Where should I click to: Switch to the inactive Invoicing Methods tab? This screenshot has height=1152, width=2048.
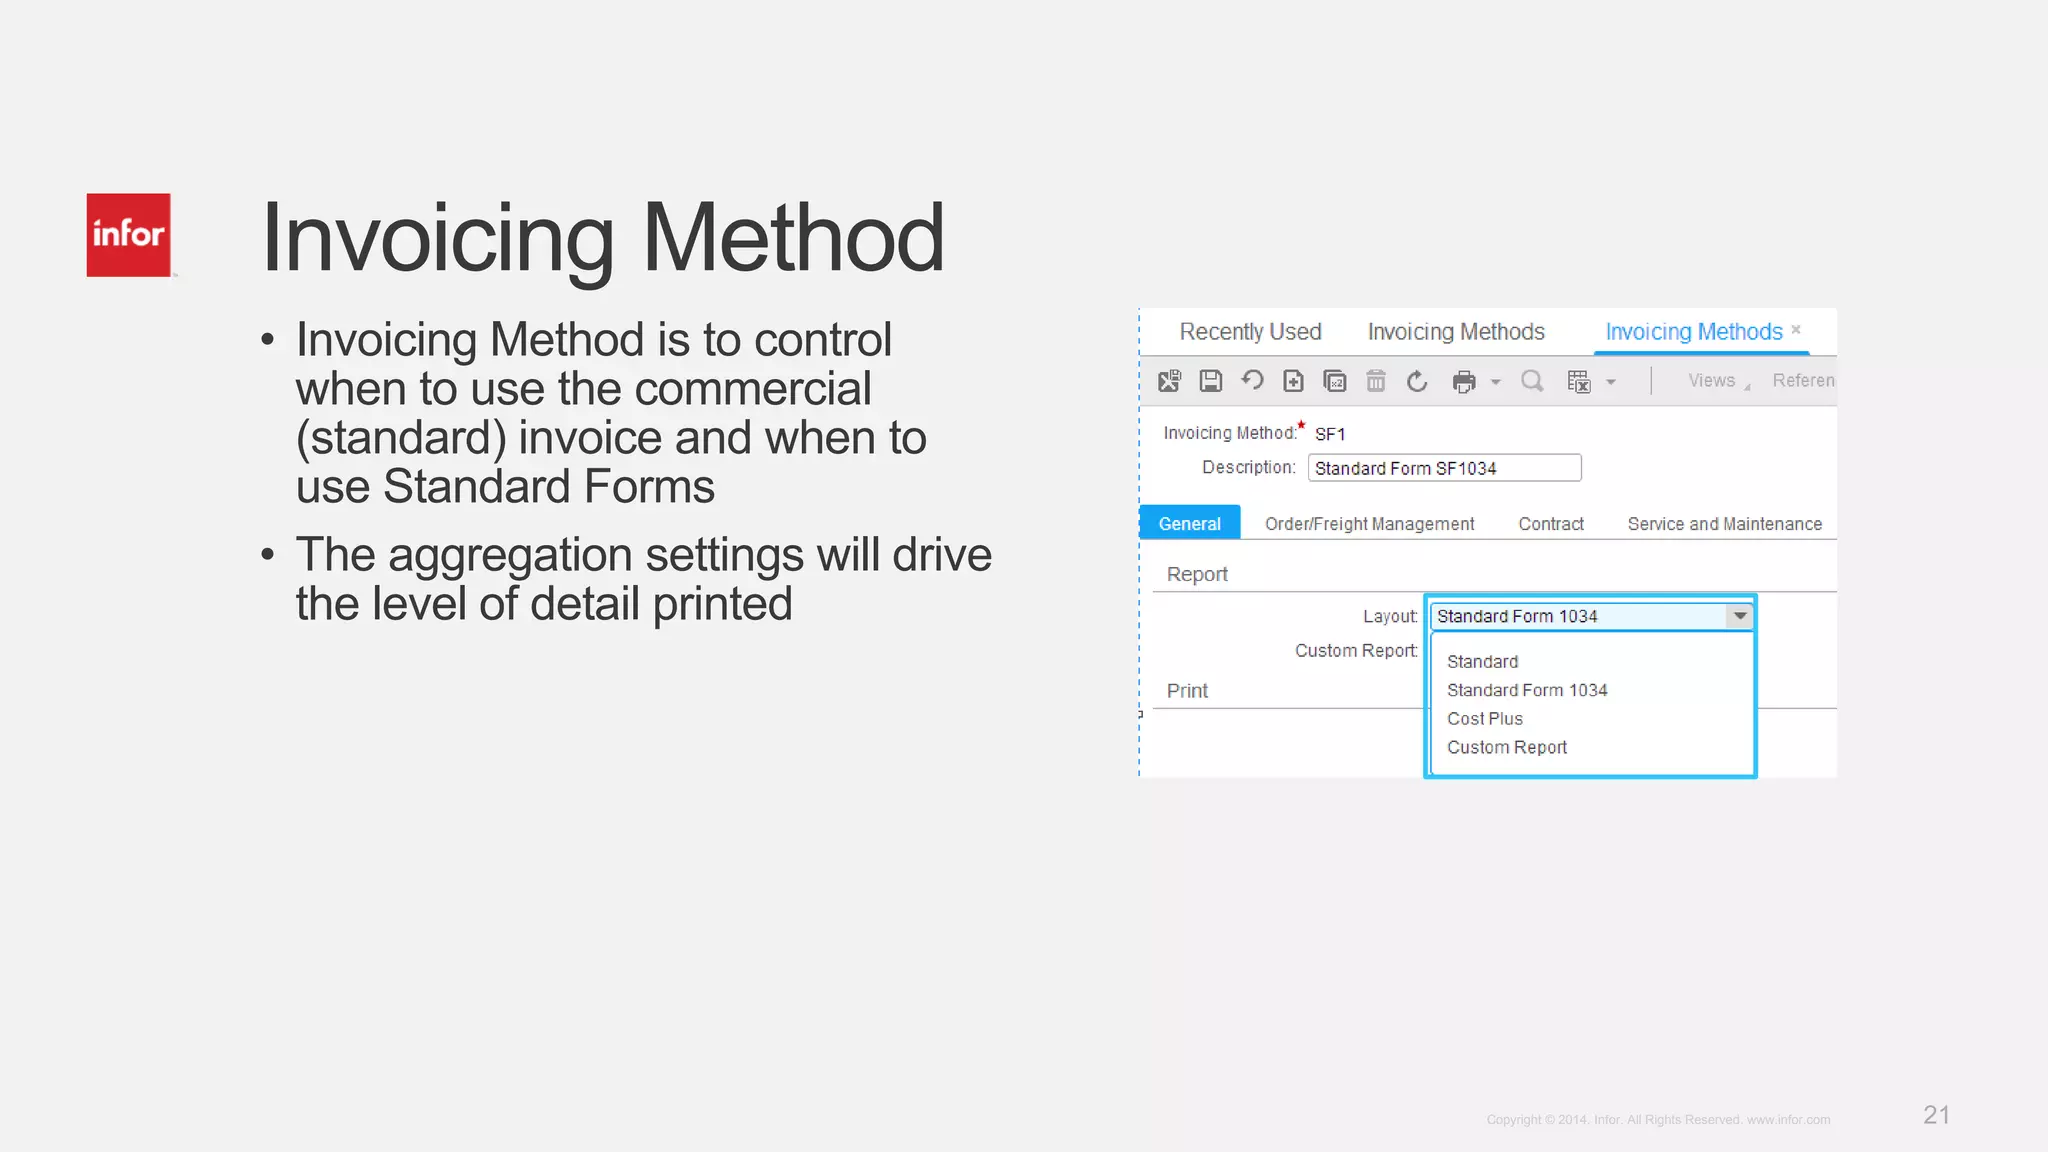click(x=1456, y=332)
